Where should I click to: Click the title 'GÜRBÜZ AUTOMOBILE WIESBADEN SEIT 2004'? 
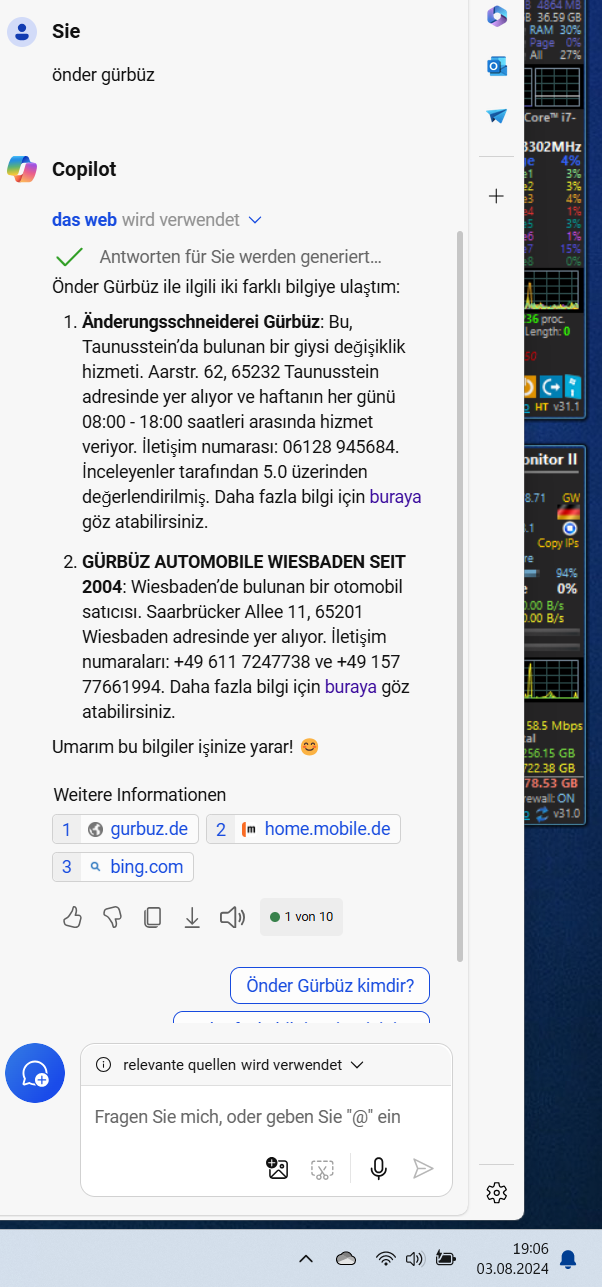coord(244,574)
